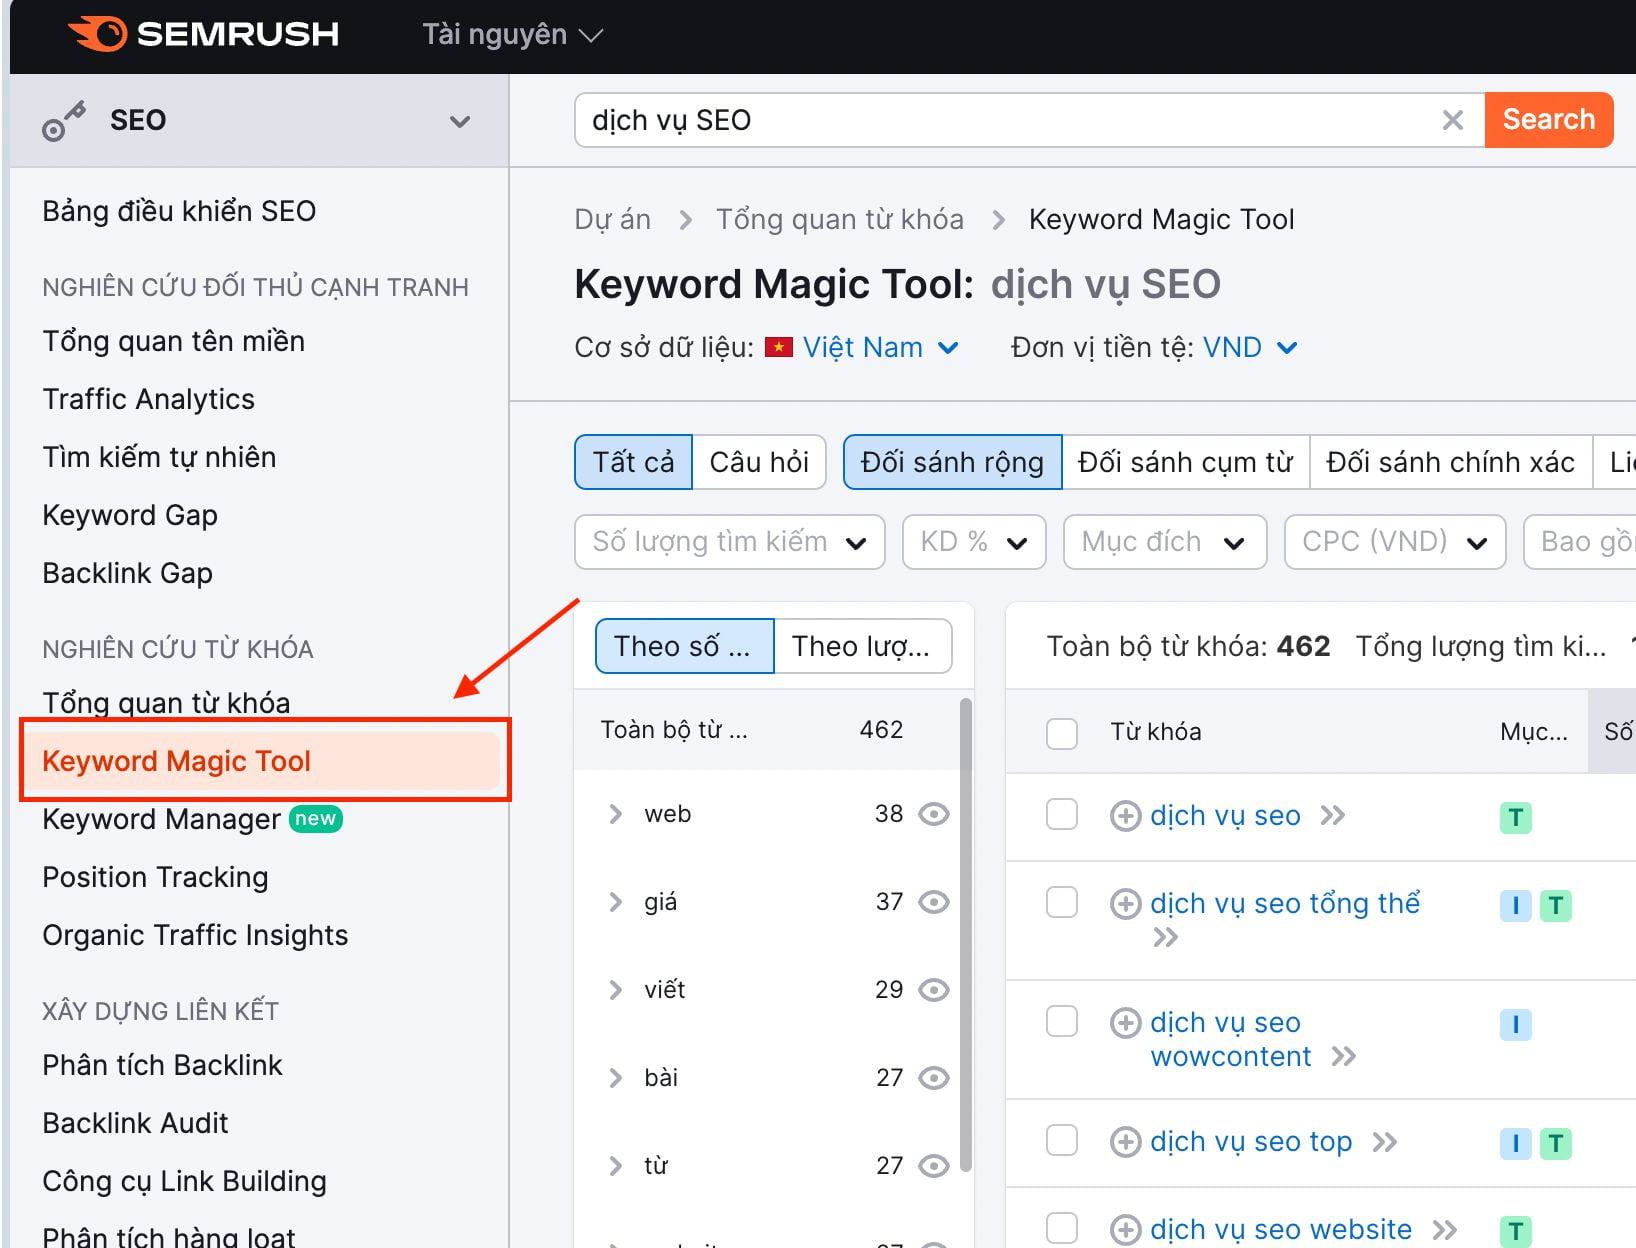
Task: Expand the 'viết' keyword group
Action: (616, 990)
